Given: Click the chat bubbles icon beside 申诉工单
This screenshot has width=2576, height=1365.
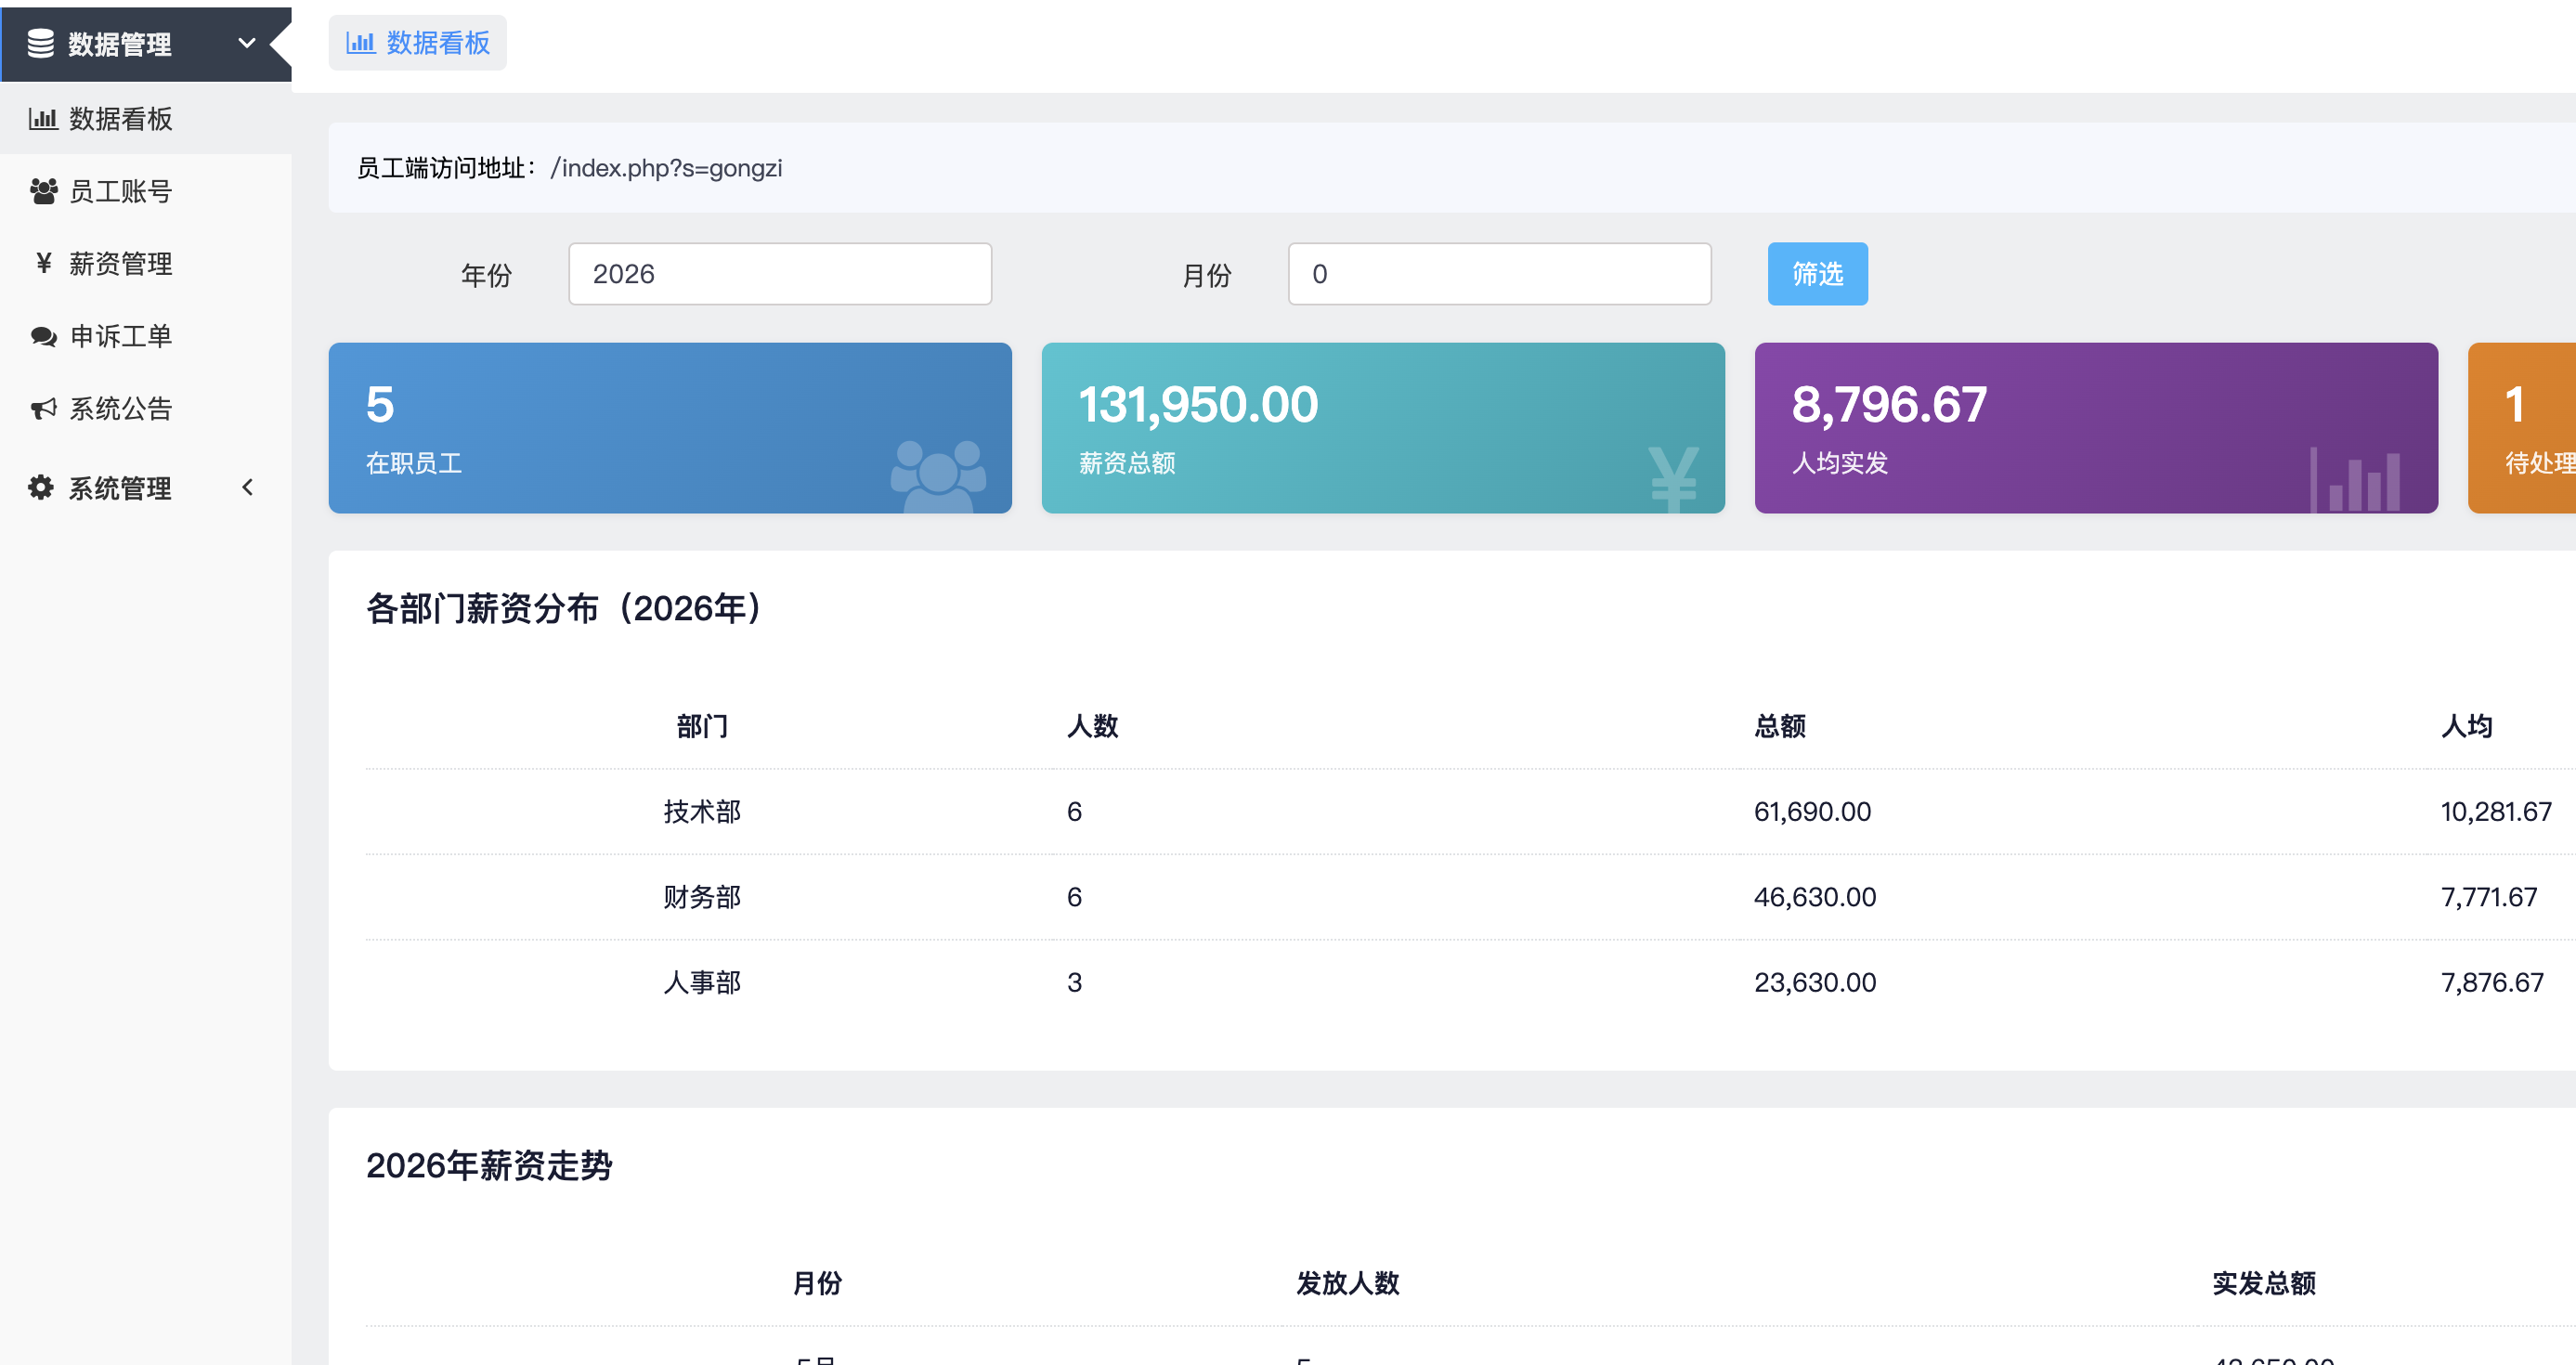Looking at the screenshot, I should click(43, 336).
